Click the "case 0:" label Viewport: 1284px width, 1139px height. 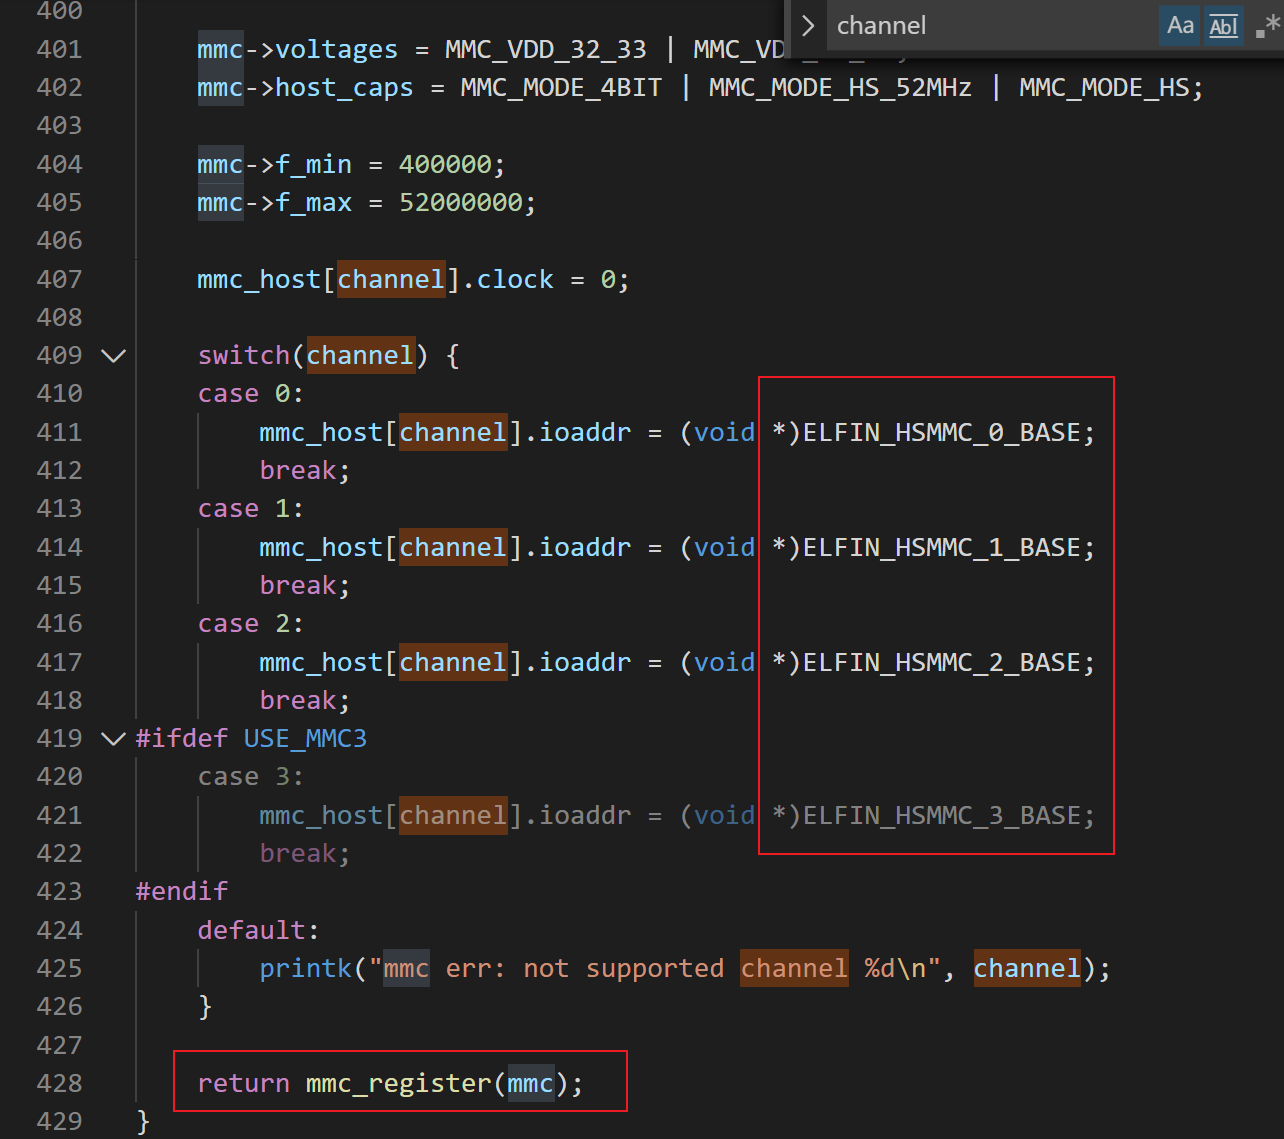(x=251, y=394)
